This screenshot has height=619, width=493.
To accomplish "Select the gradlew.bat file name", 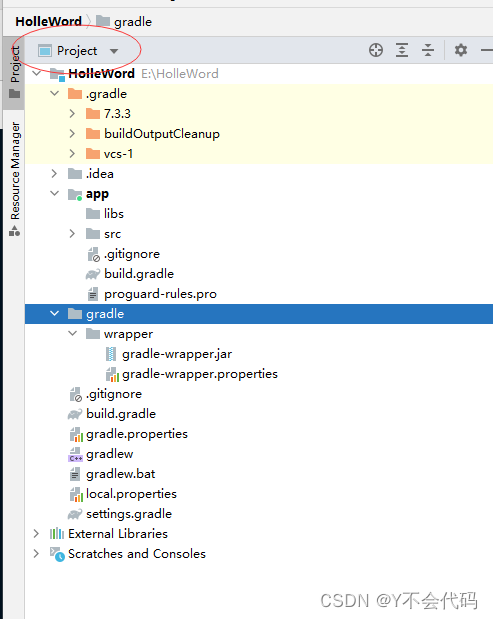I will click(121, 474).
